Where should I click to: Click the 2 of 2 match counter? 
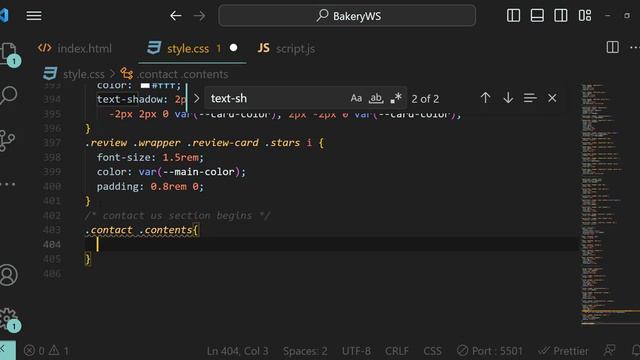click(425, 99)
